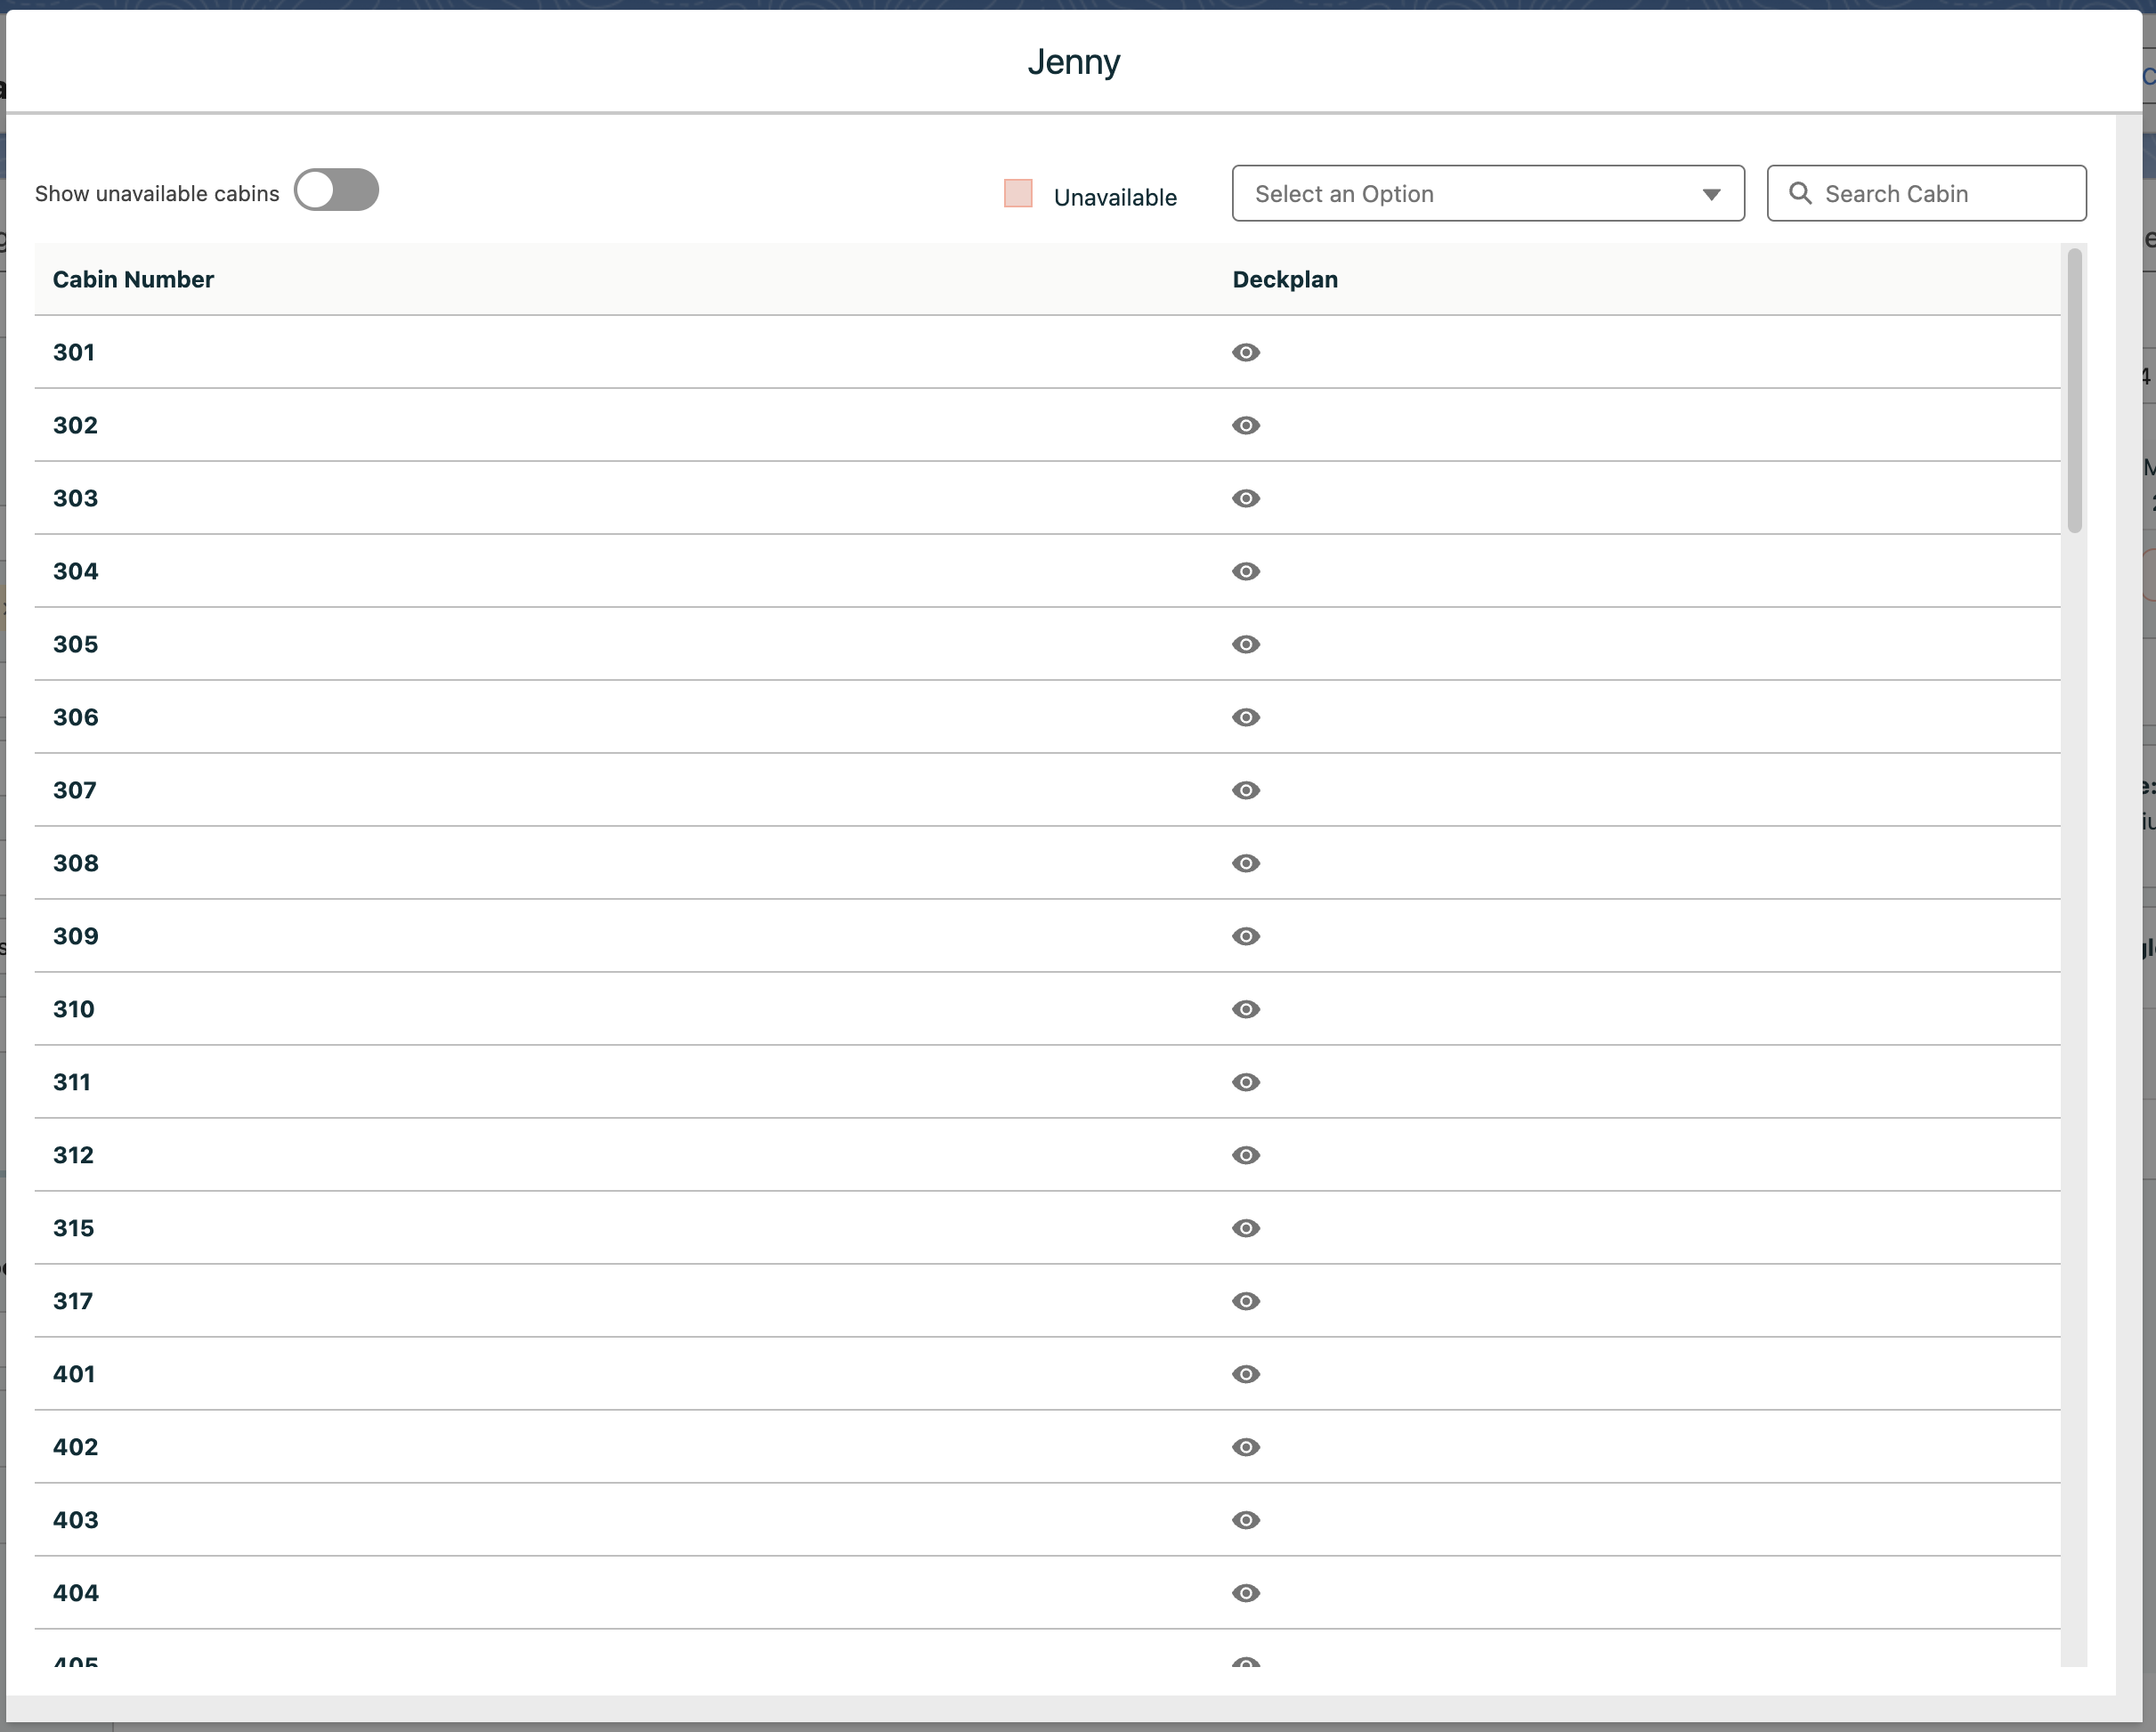
Task: Click the cabin list vertical scrollbar
Action: point(2074,390)
